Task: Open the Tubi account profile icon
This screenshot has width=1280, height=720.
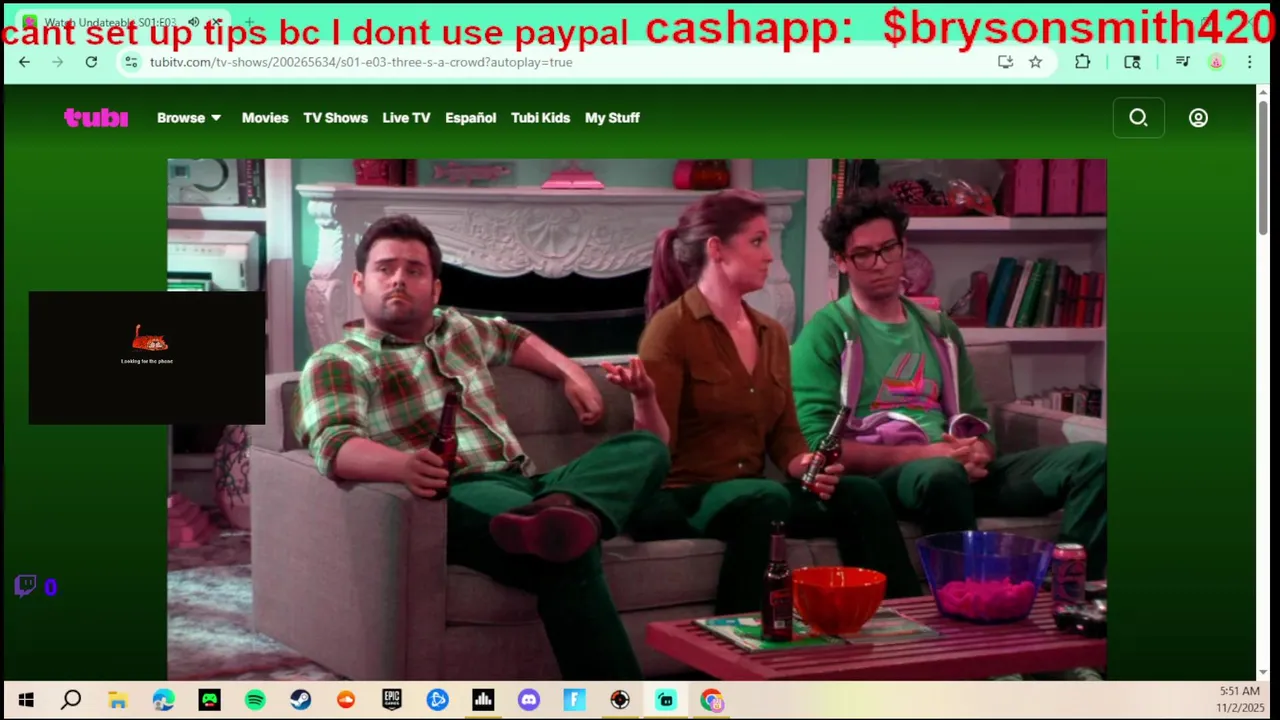Action: point(1198,118)
